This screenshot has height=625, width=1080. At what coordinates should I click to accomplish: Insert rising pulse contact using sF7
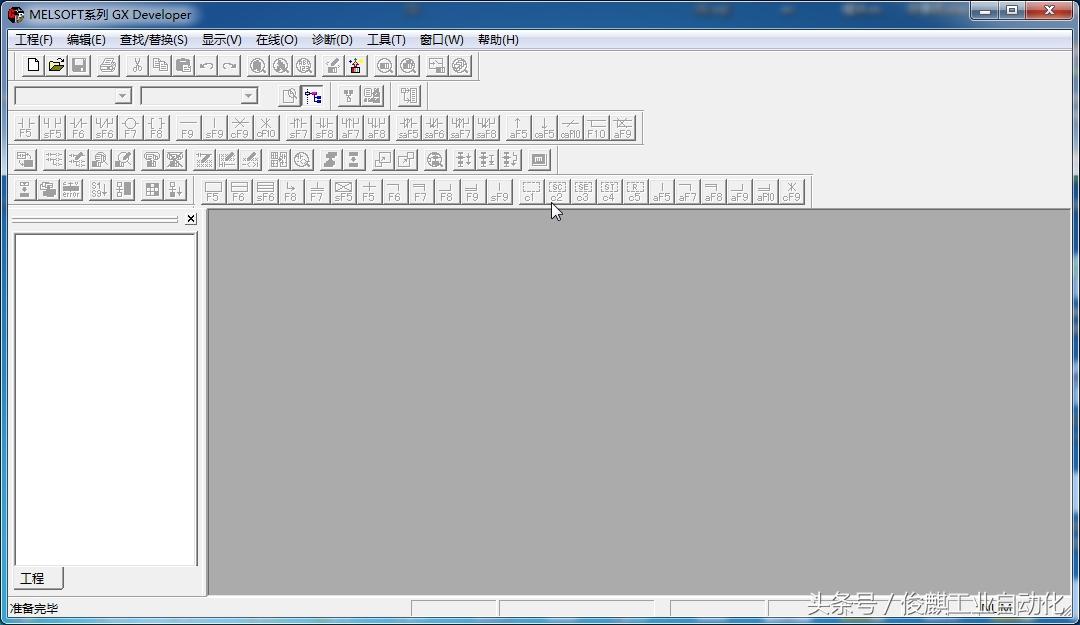tap(298, 127)
